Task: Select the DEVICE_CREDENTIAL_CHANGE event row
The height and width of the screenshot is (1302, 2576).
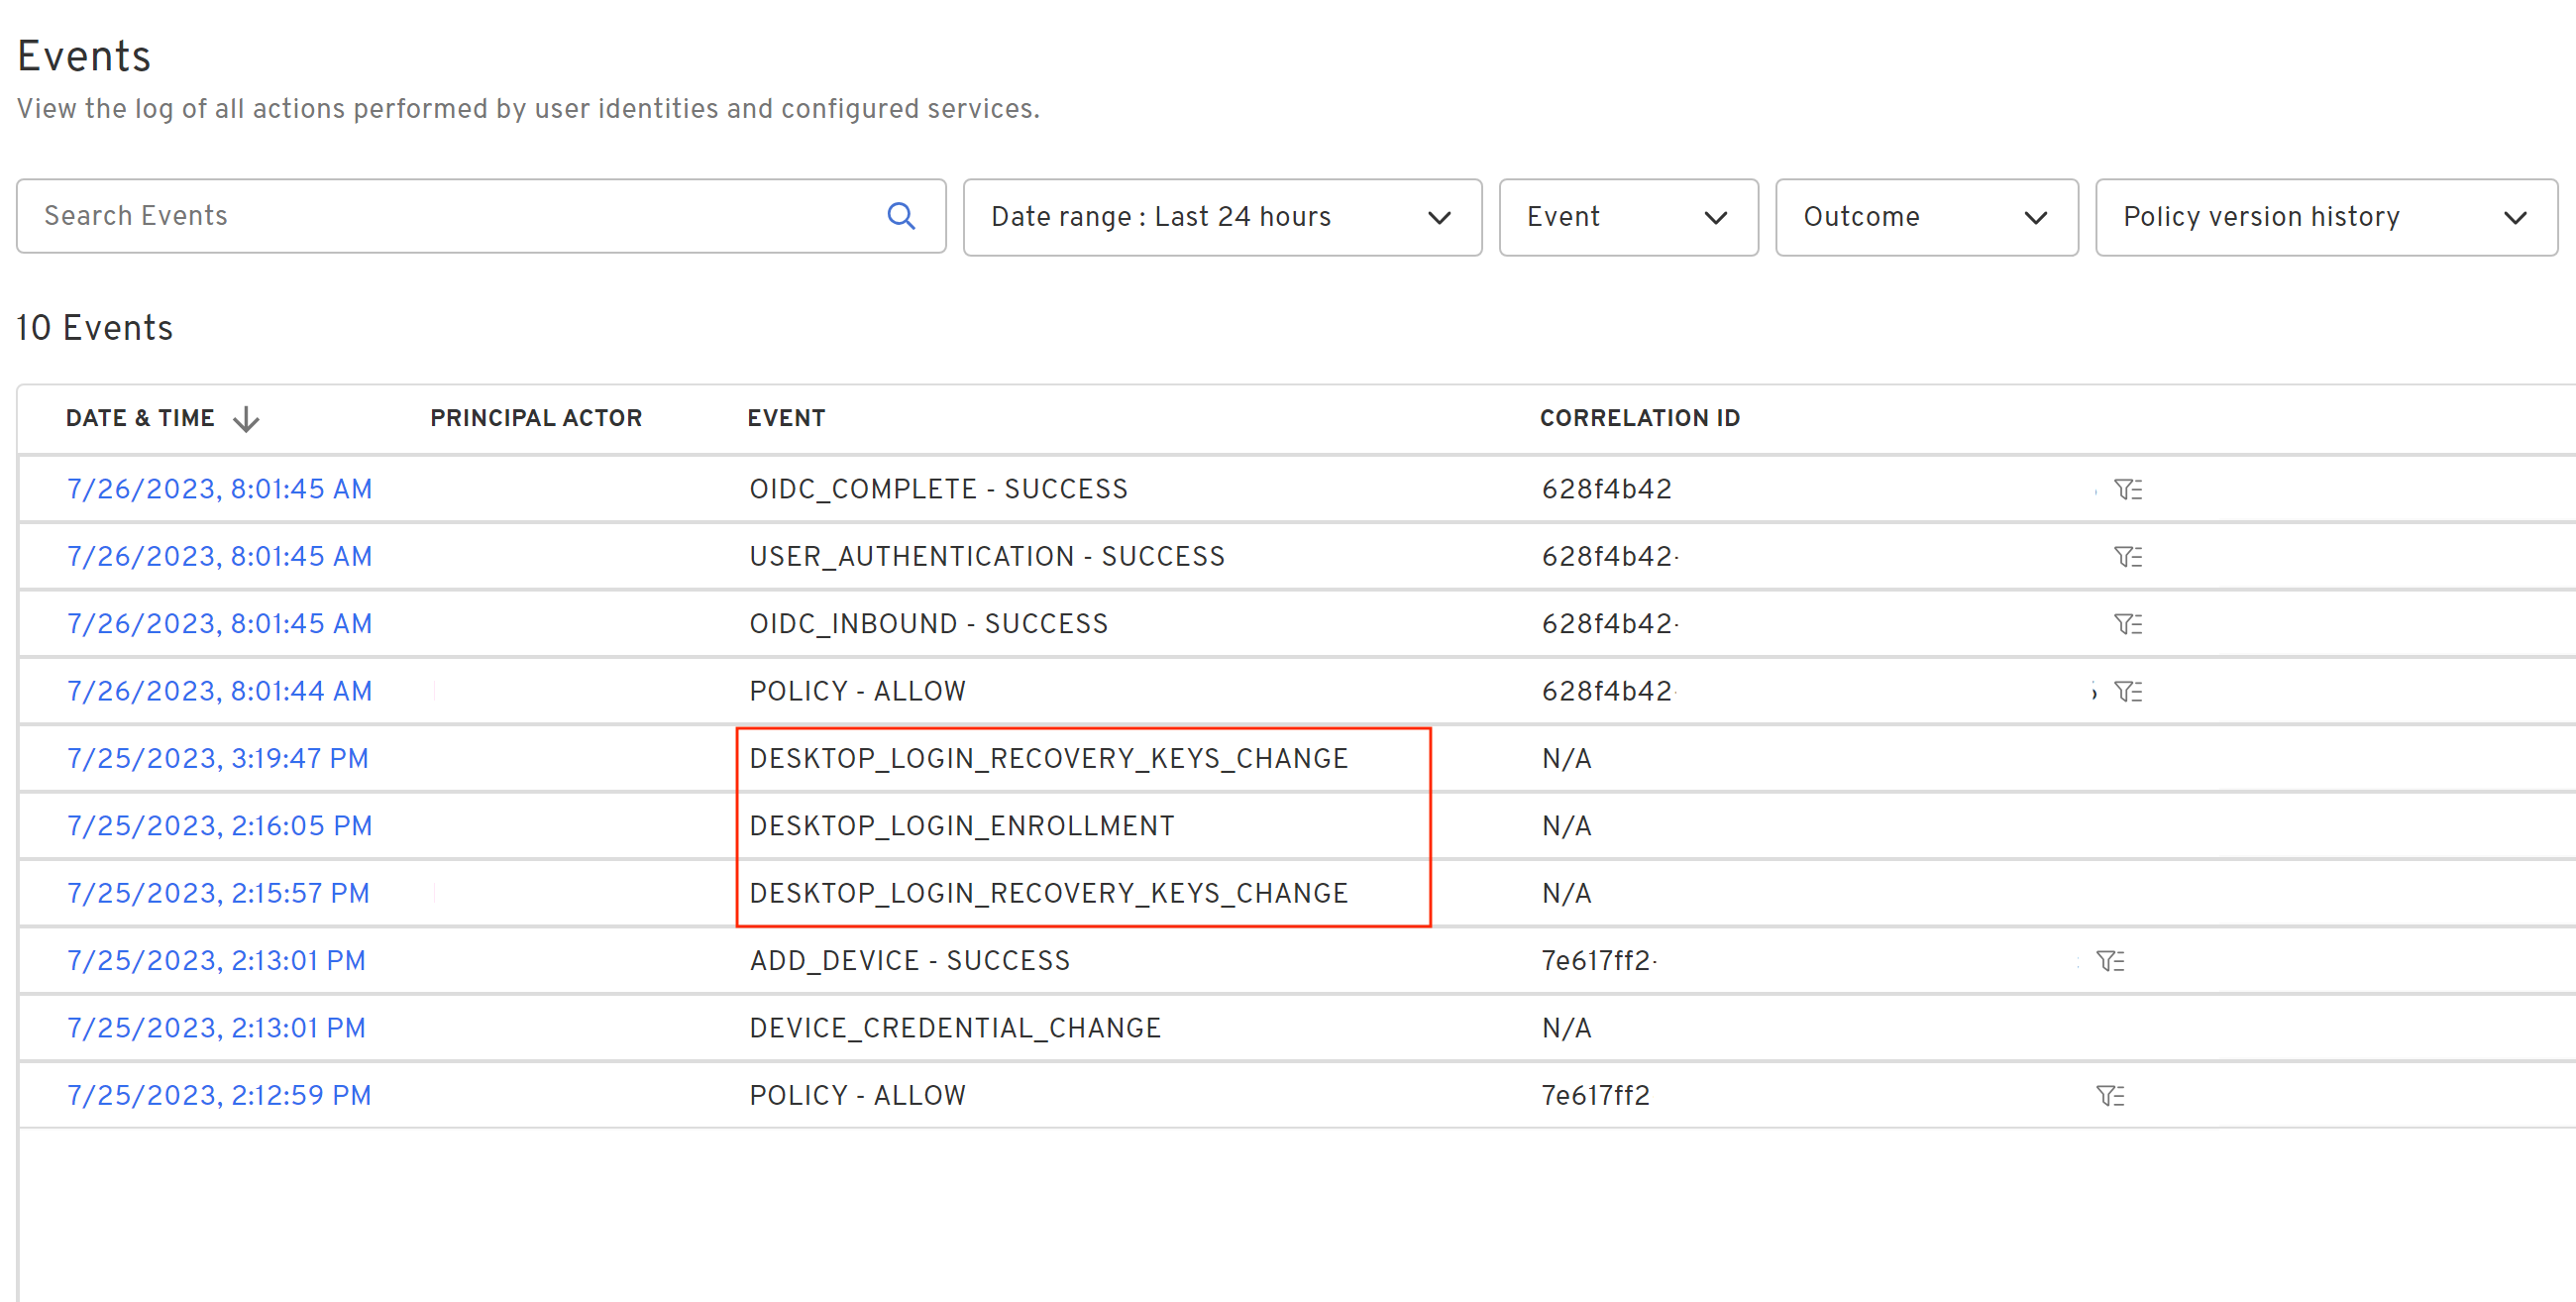Action: click(x=955, y=1028)
